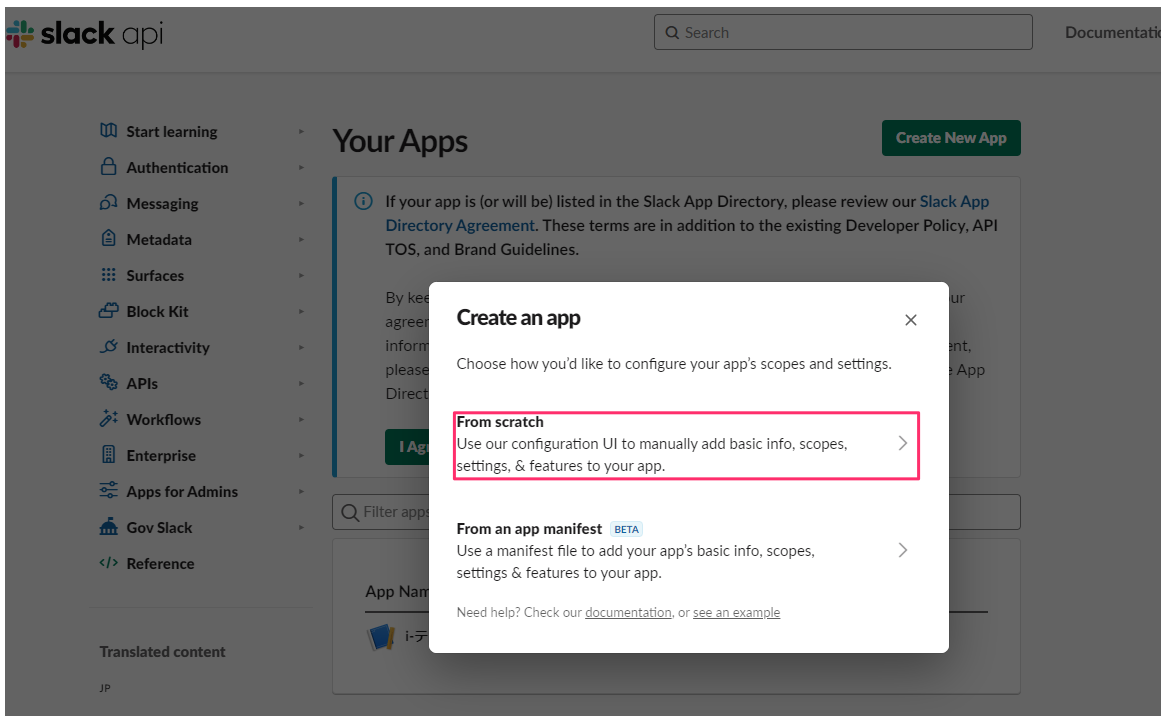Click the Translated content heading
The image size is (1167, 720).
point(162,651)
